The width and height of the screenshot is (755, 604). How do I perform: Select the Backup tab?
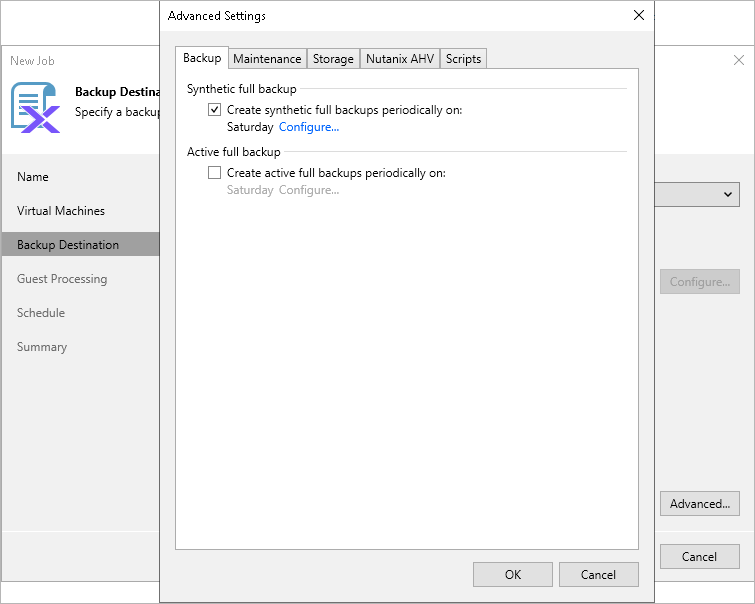[202, 58]
